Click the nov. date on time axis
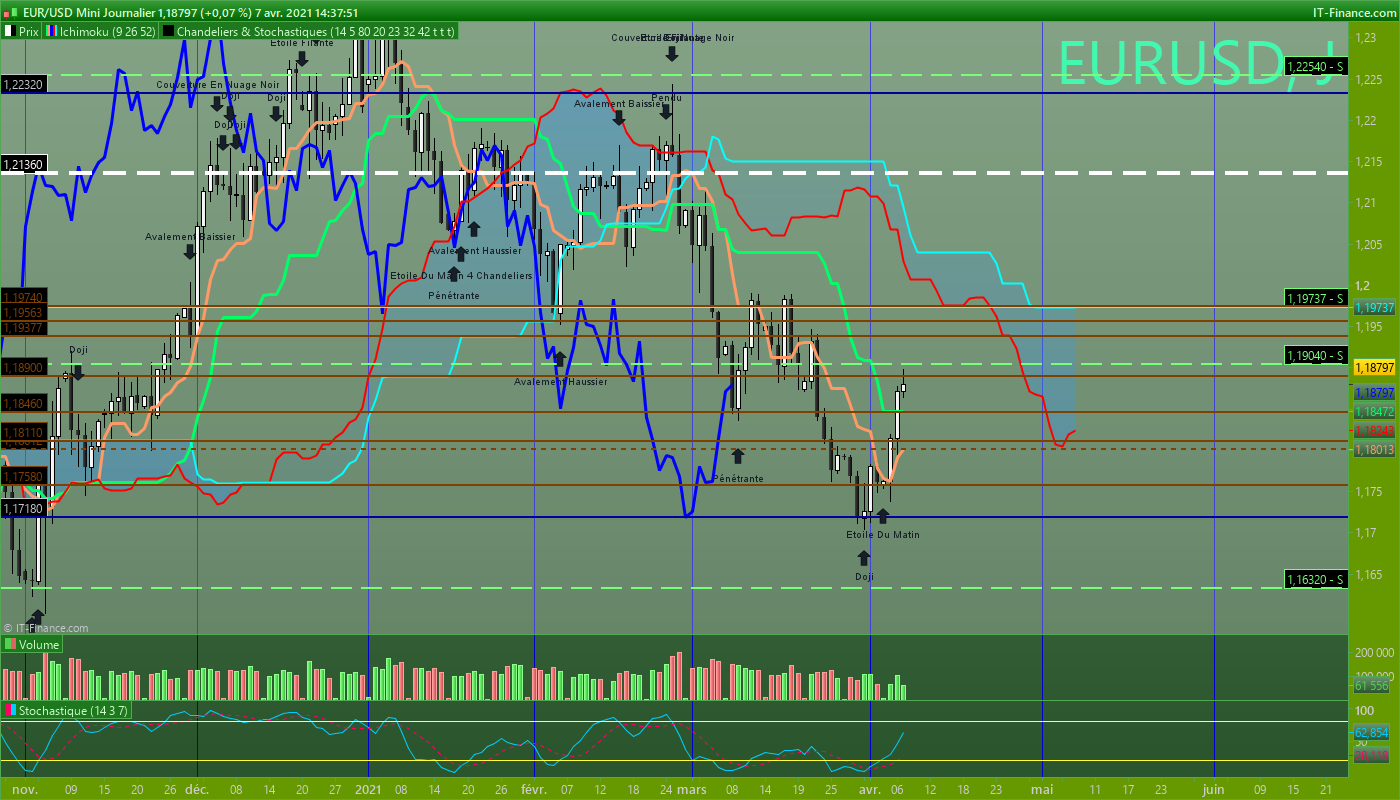The width and height of the screenshot is (1400, 800). tap(25, 789)
